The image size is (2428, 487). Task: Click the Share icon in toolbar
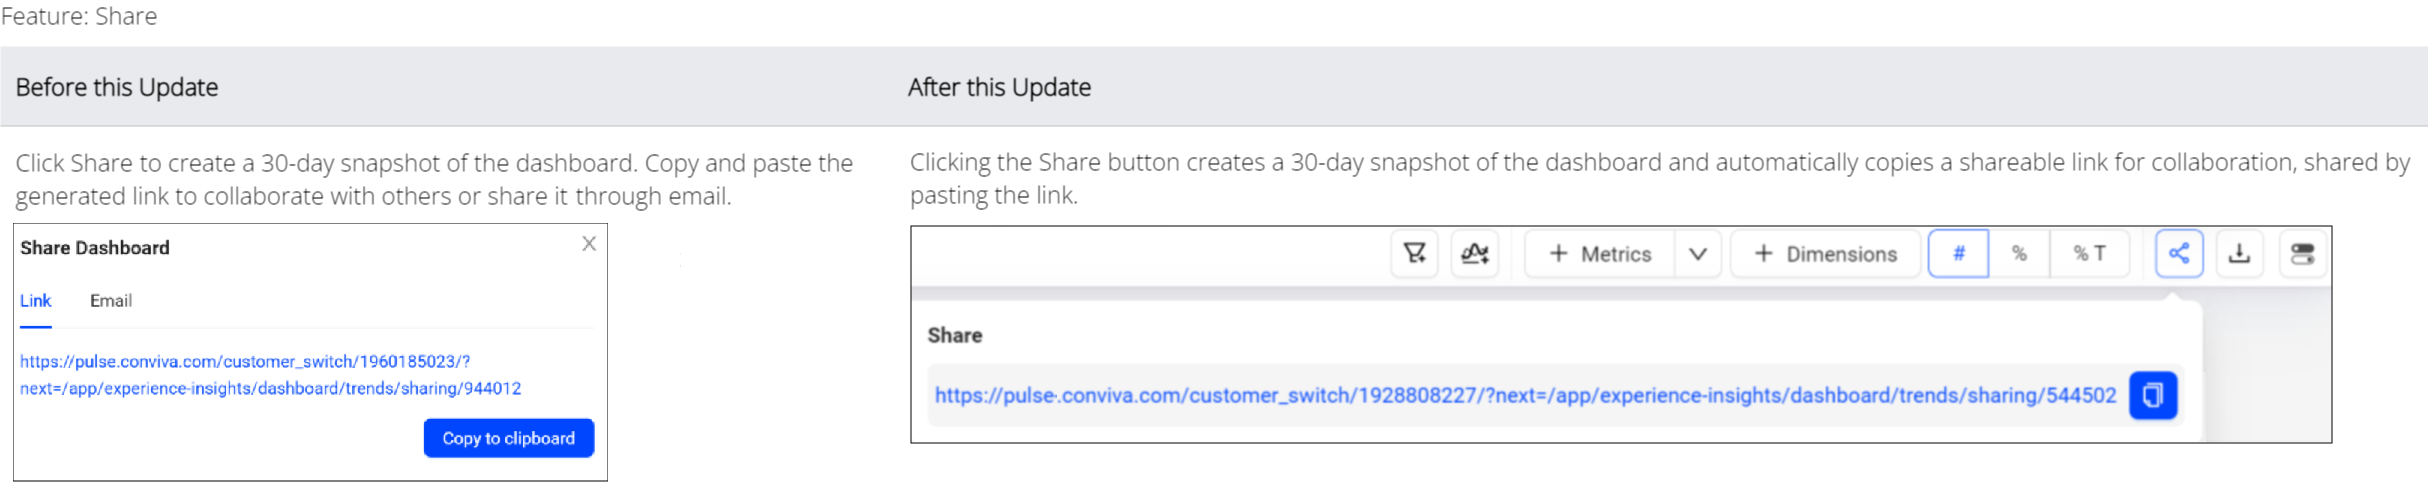(2179, 254)
